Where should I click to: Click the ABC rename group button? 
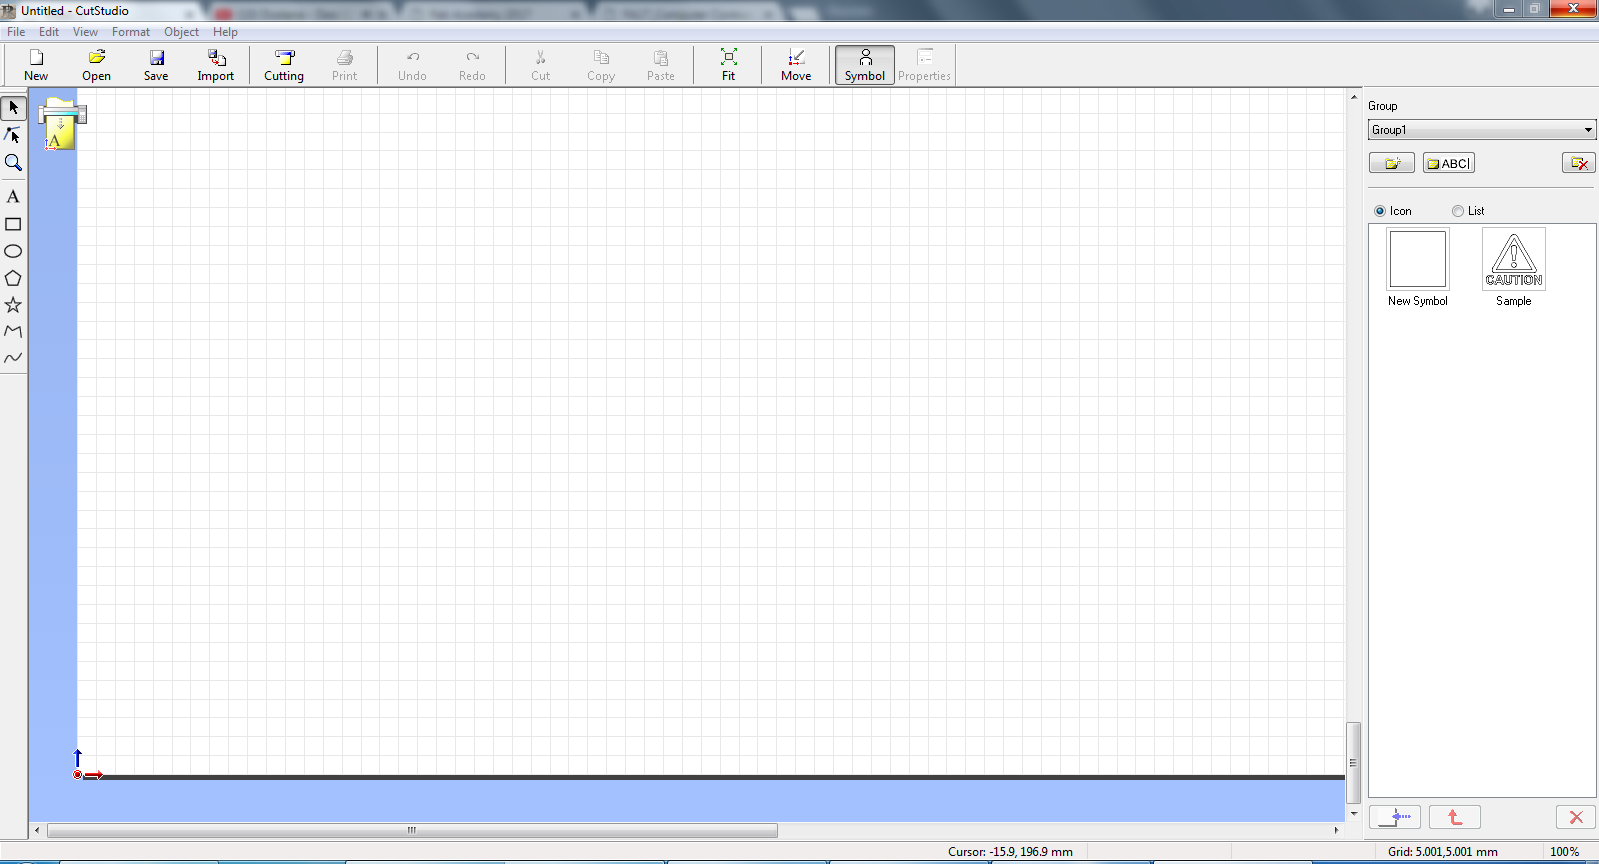[x=1449, y=163]
